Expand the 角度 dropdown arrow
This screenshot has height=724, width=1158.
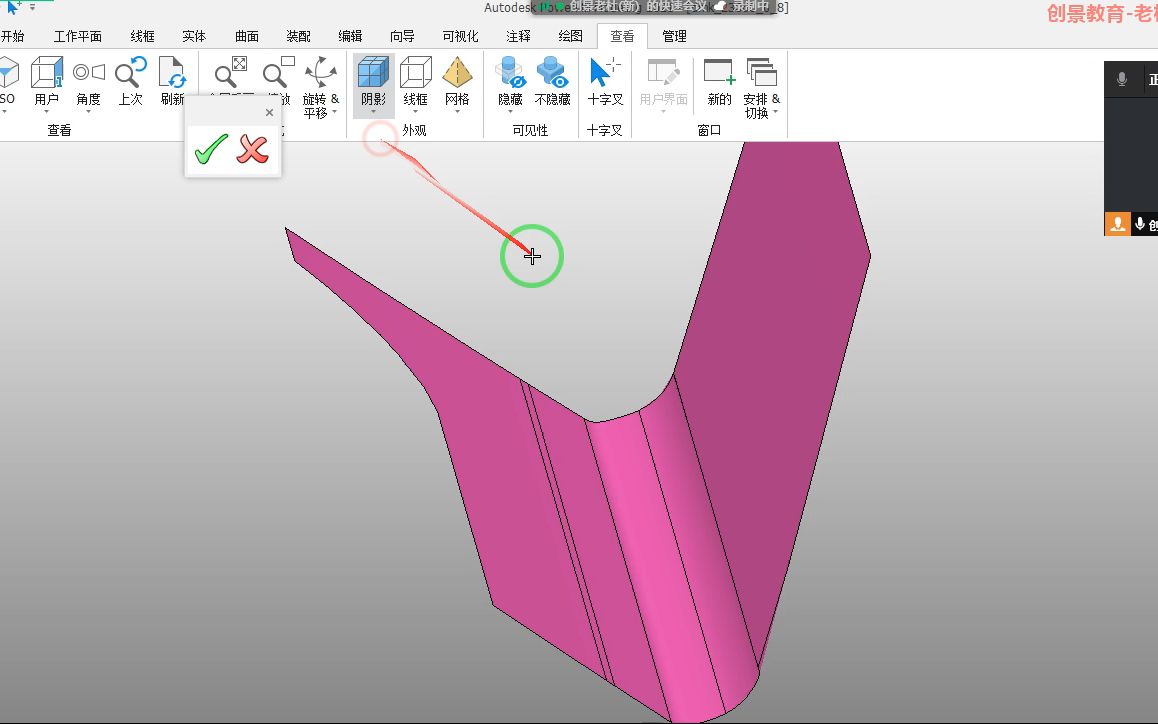88,112
